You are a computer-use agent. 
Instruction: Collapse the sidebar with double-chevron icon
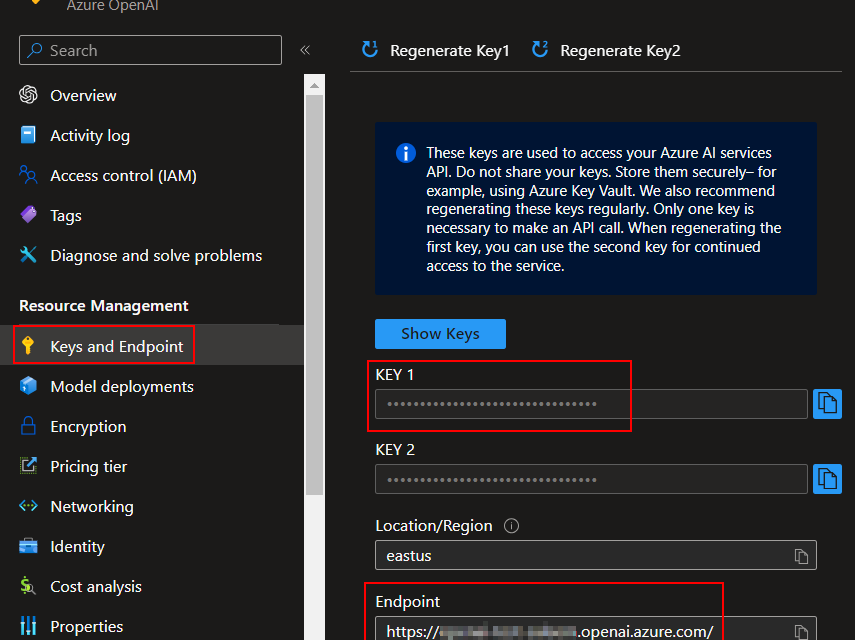click(305, 50)
